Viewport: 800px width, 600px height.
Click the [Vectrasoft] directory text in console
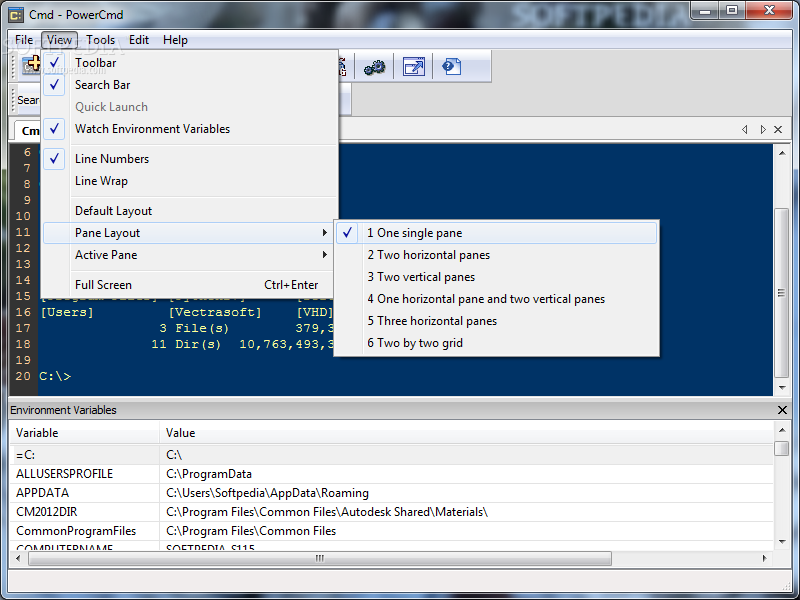click(x=215, y=312)
